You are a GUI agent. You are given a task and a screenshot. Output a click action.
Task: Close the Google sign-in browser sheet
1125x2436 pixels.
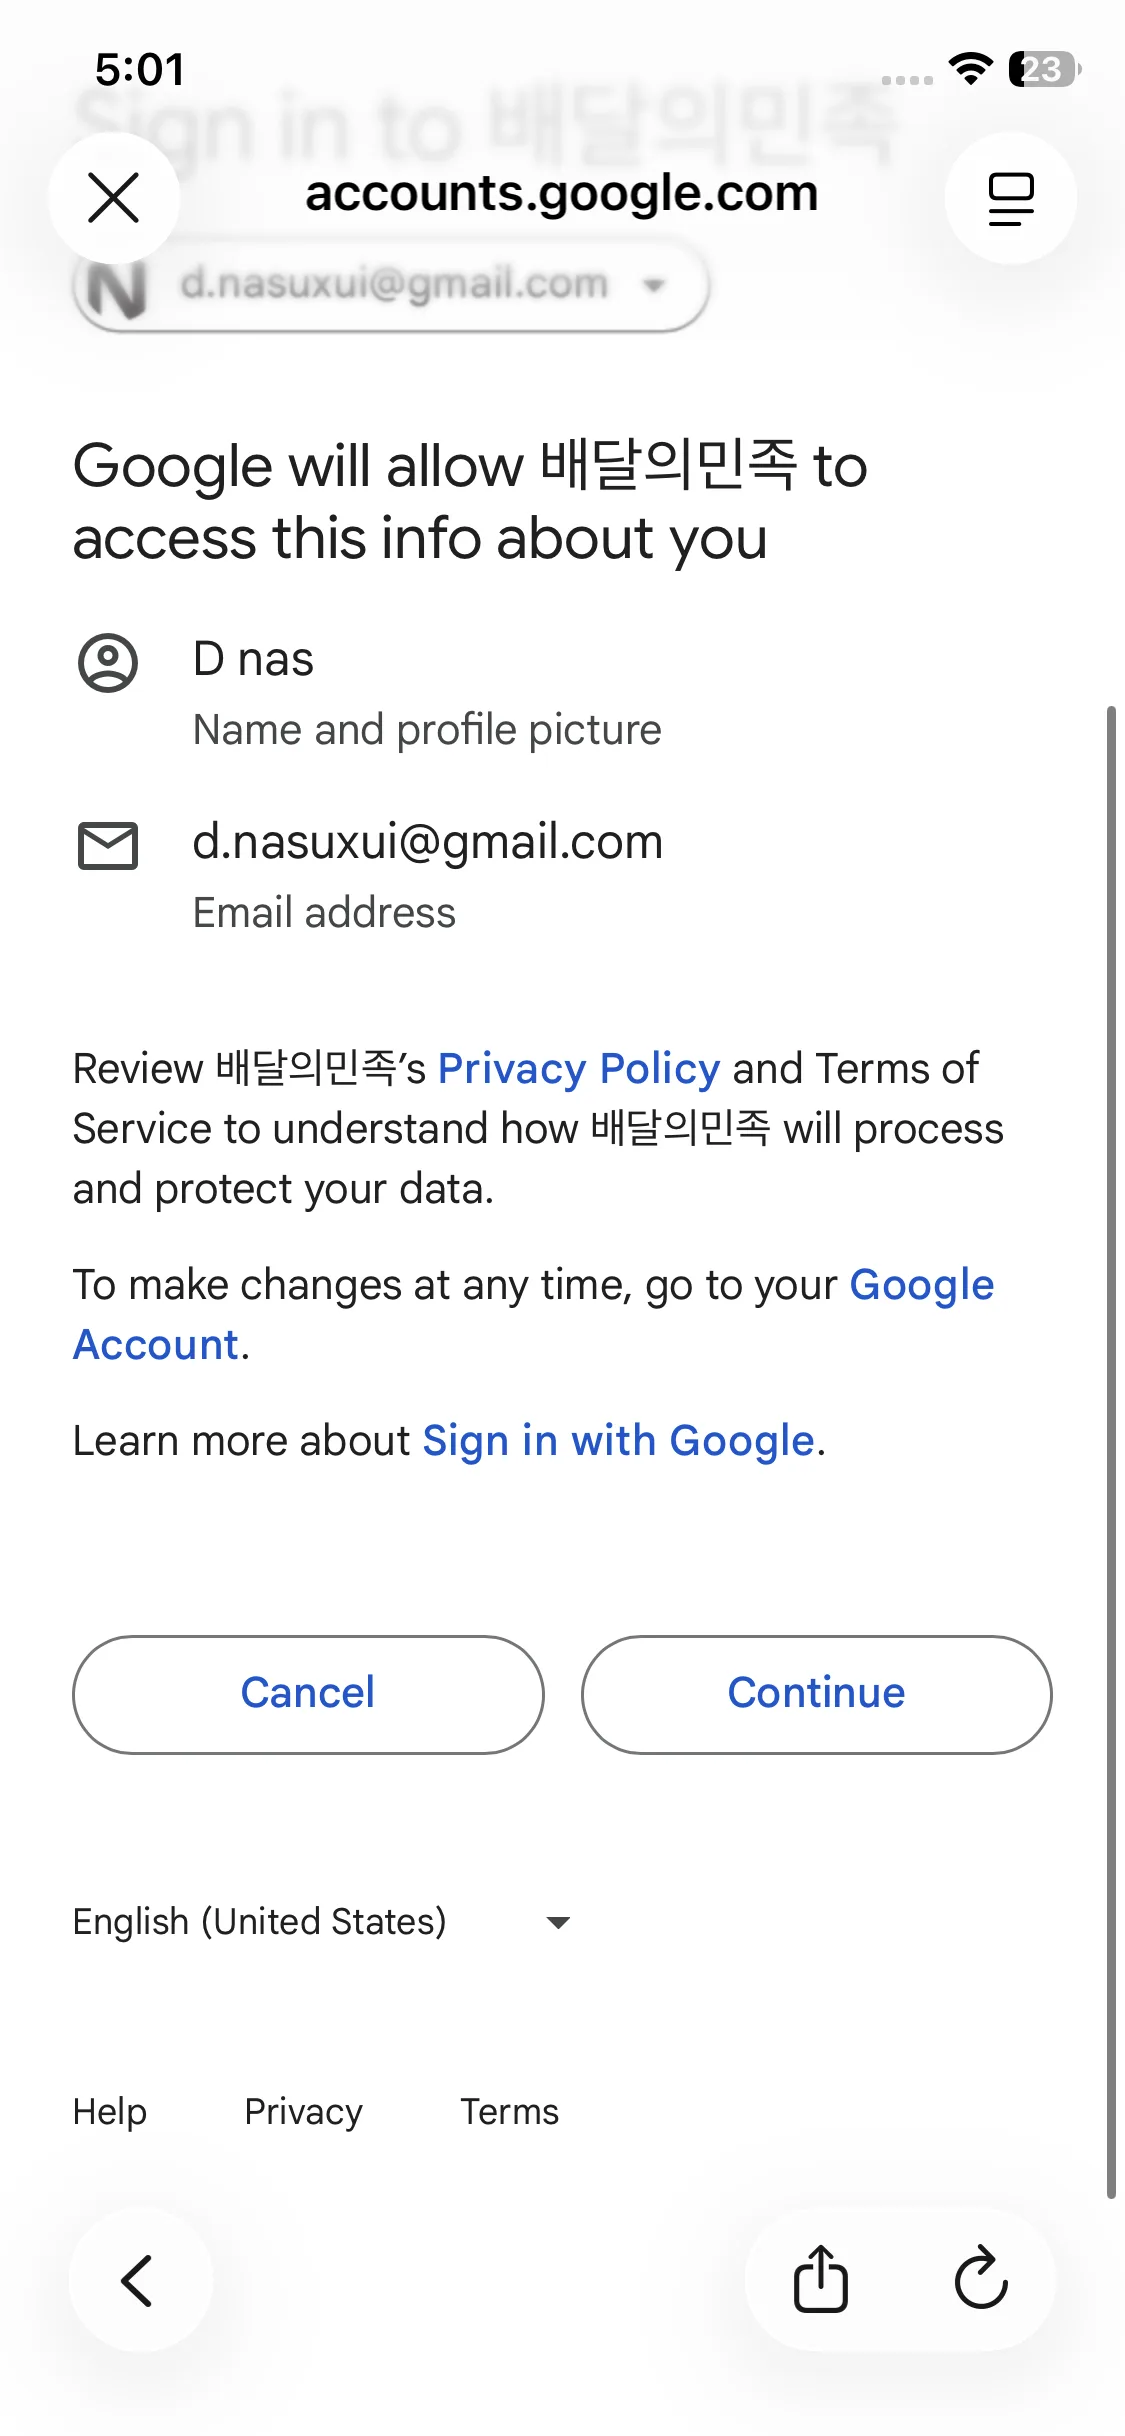click(x=114, y=197)
